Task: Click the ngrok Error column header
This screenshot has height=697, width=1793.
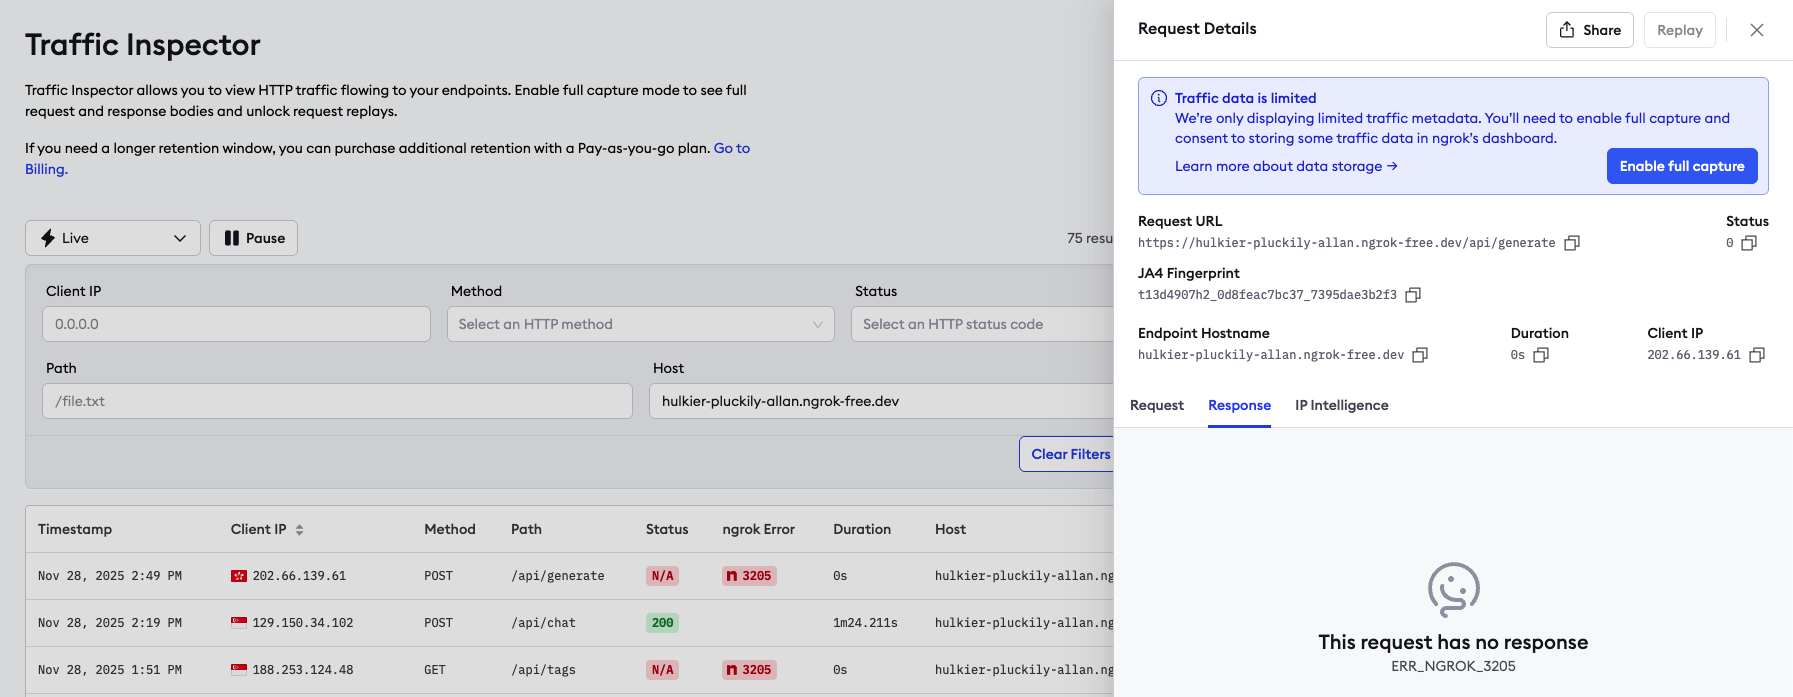Action: pyautogui.click(x=758, y=529)
